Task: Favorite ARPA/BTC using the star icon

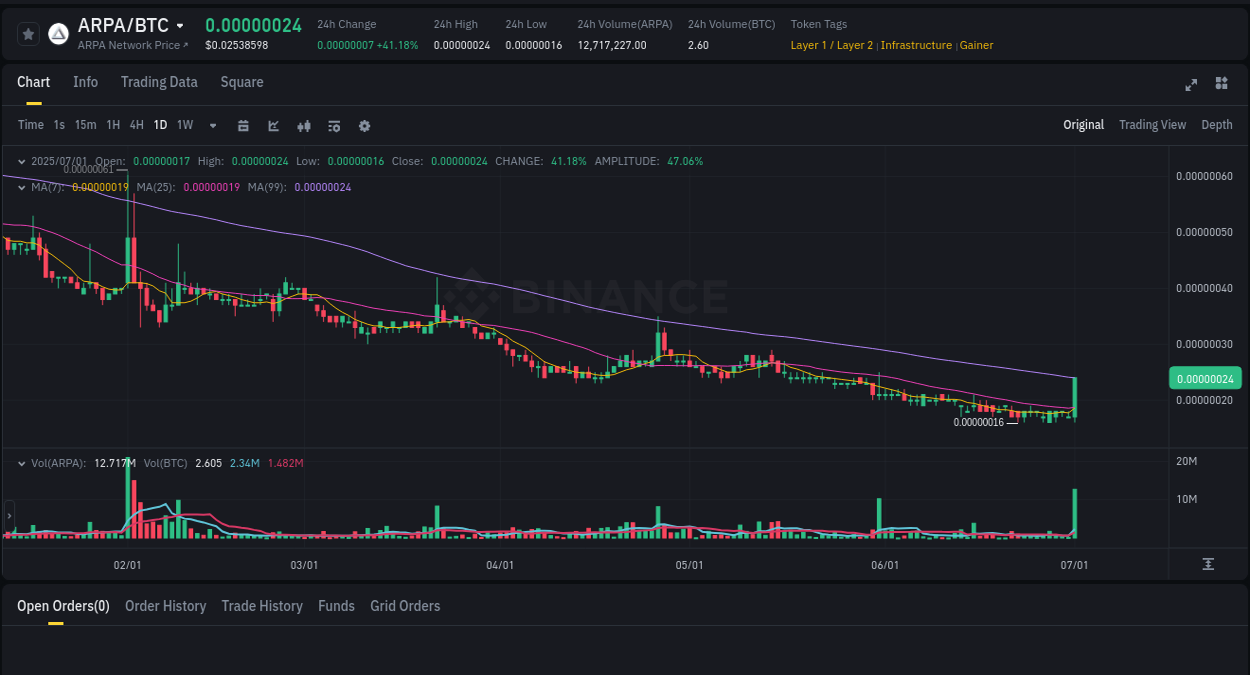Action: click(x=27, y=33)
